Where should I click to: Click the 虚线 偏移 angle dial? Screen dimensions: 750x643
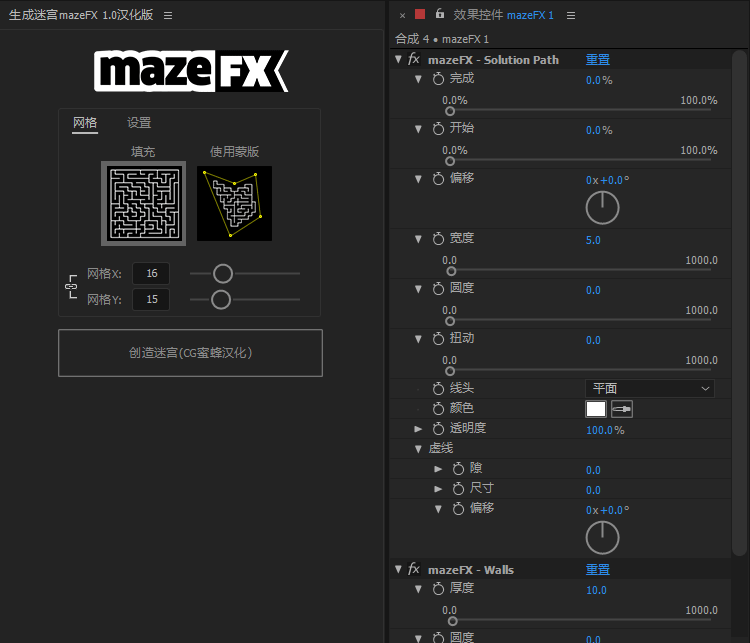[602, 538]
